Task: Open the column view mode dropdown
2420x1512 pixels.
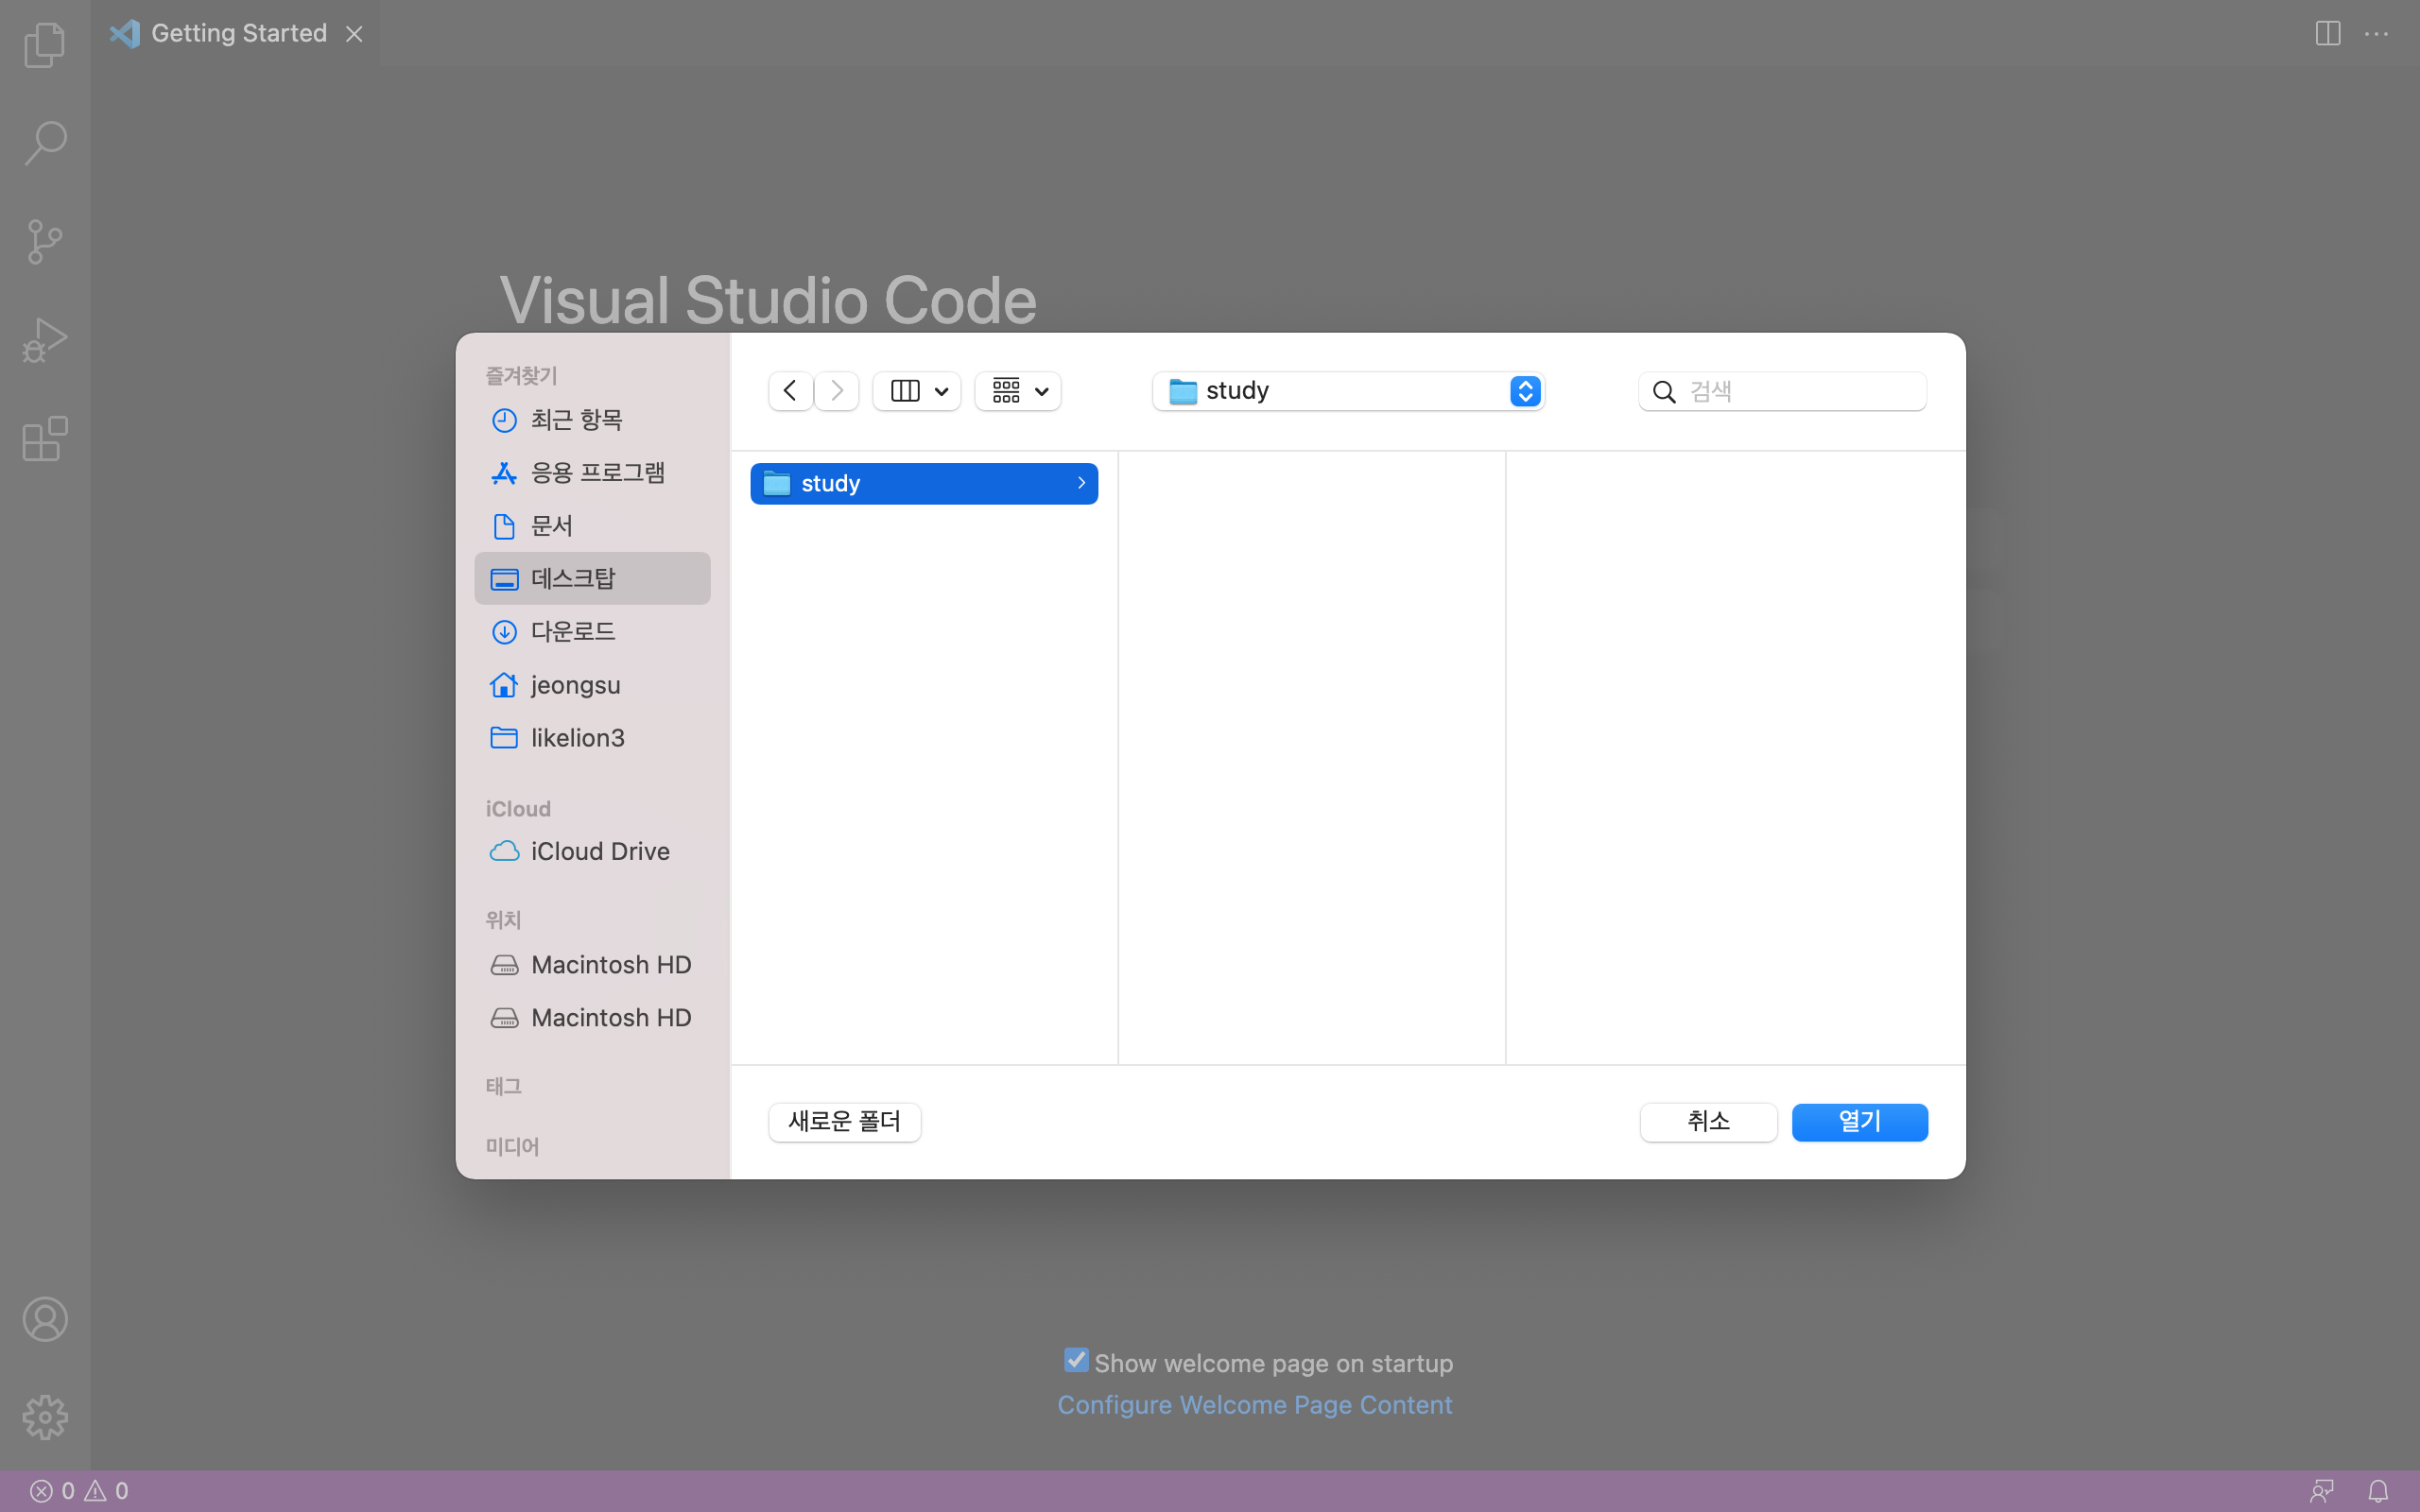Action: click(917, 391)
